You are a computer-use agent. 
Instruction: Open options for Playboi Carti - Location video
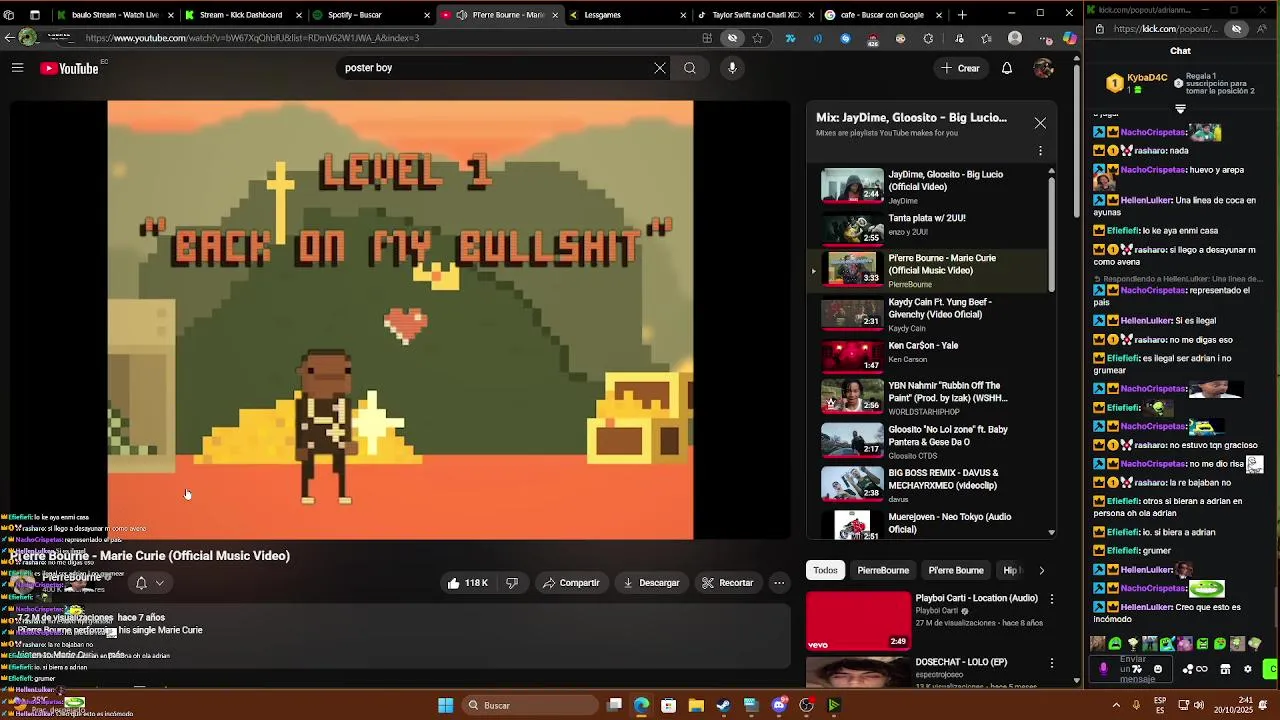point(1051,599)
